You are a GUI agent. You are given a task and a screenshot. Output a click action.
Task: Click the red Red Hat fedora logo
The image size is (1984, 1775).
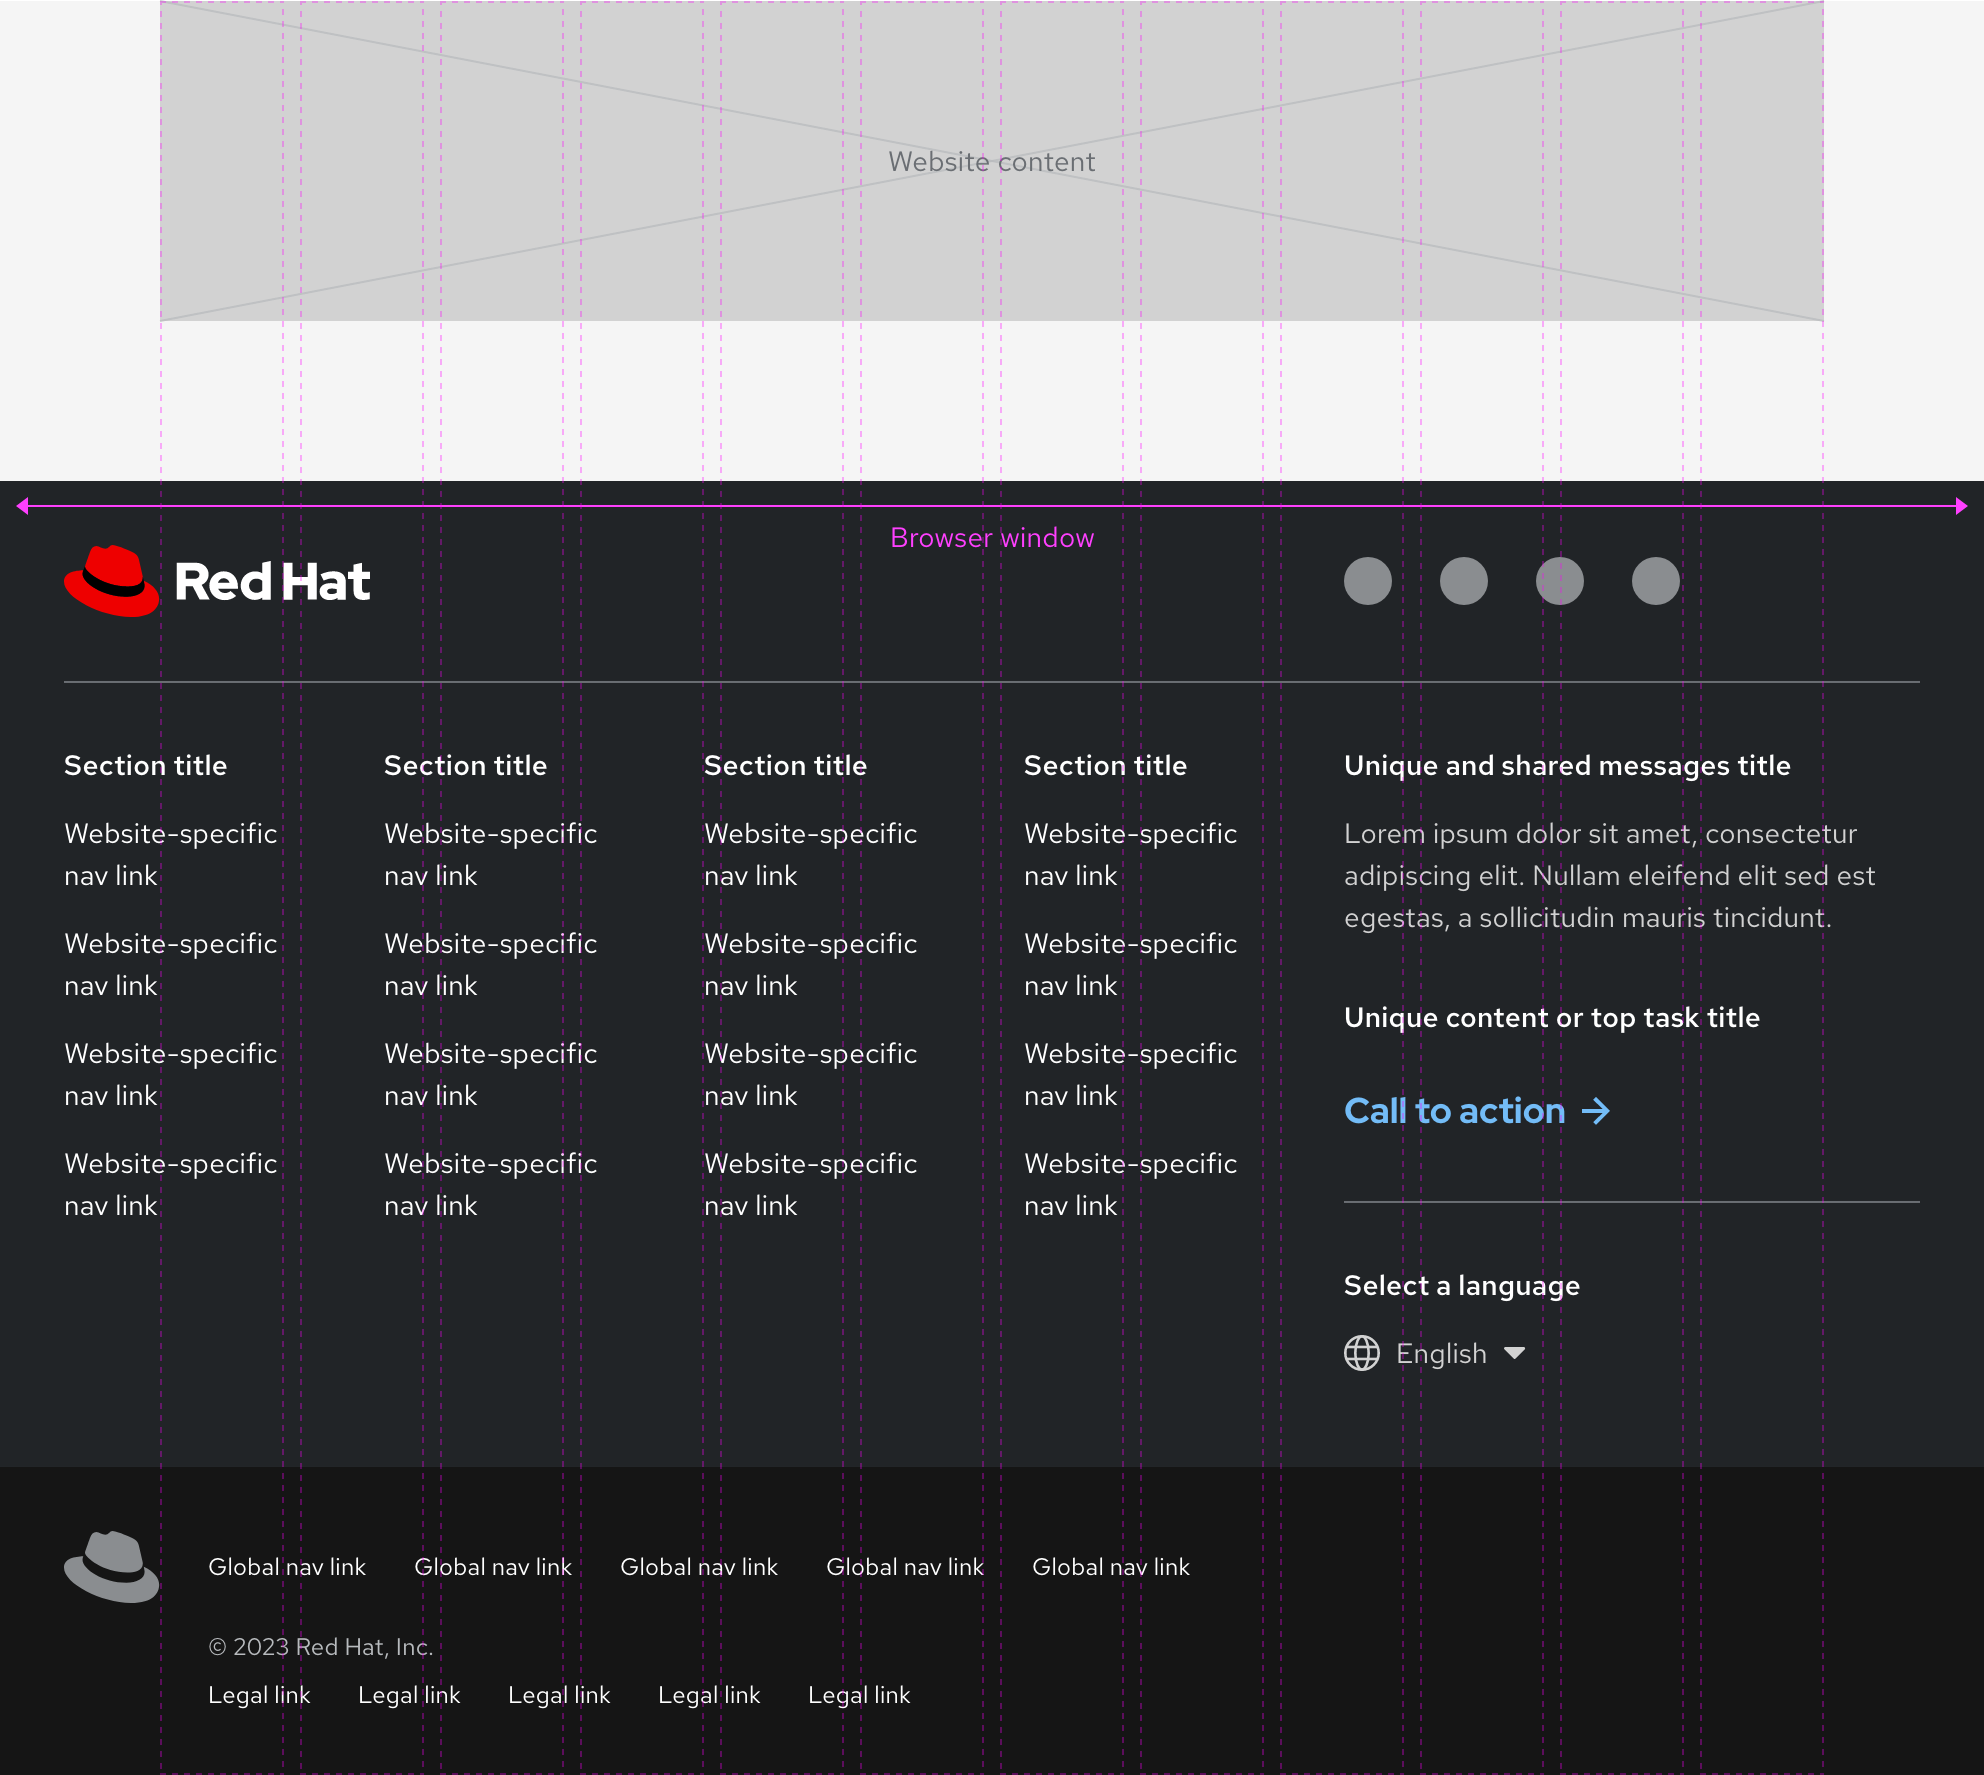(111, 581)
